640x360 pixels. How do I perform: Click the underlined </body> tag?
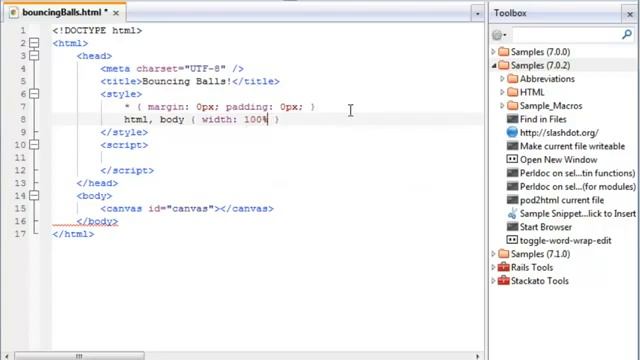tap(97, 221)
